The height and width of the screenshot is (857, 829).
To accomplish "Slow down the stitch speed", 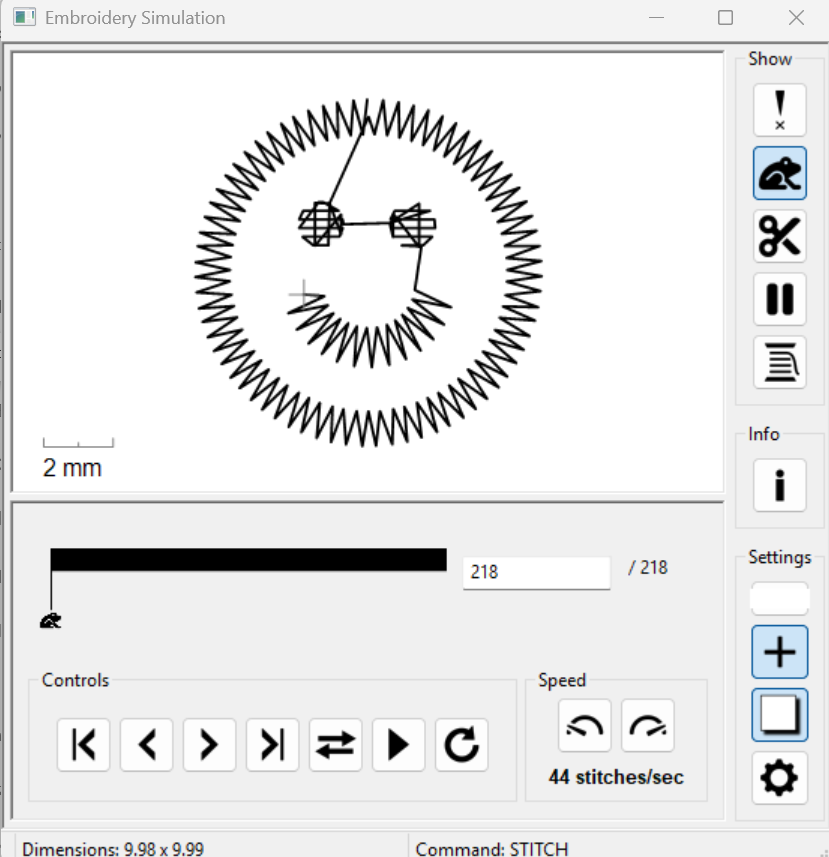I will 584,725.
